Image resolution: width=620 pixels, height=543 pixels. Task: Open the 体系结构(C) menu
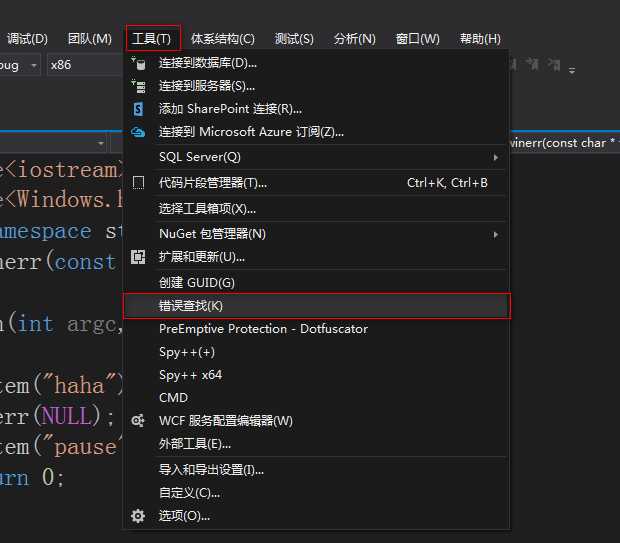coord(223,38)
